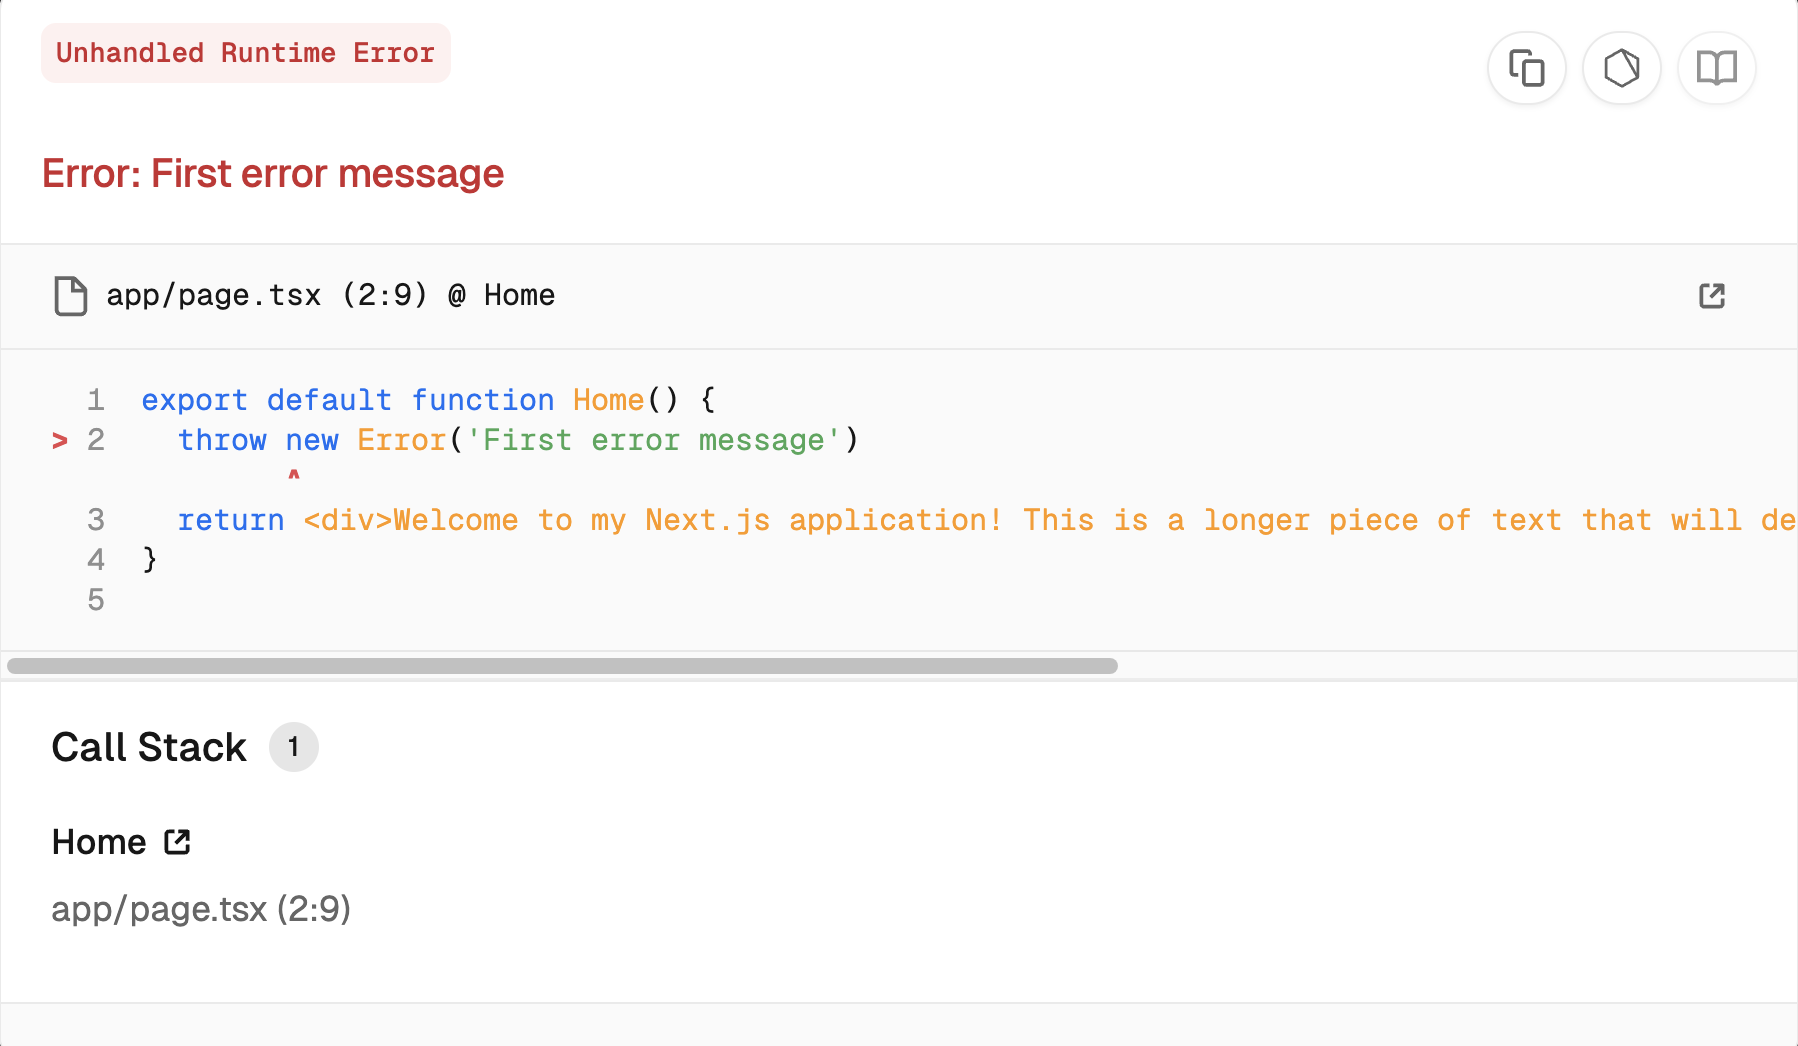This screenshot has height=1046, width=1798.
Task: Click the Node.js inspector hexagon icon
Action: (x=1621, y=68)
